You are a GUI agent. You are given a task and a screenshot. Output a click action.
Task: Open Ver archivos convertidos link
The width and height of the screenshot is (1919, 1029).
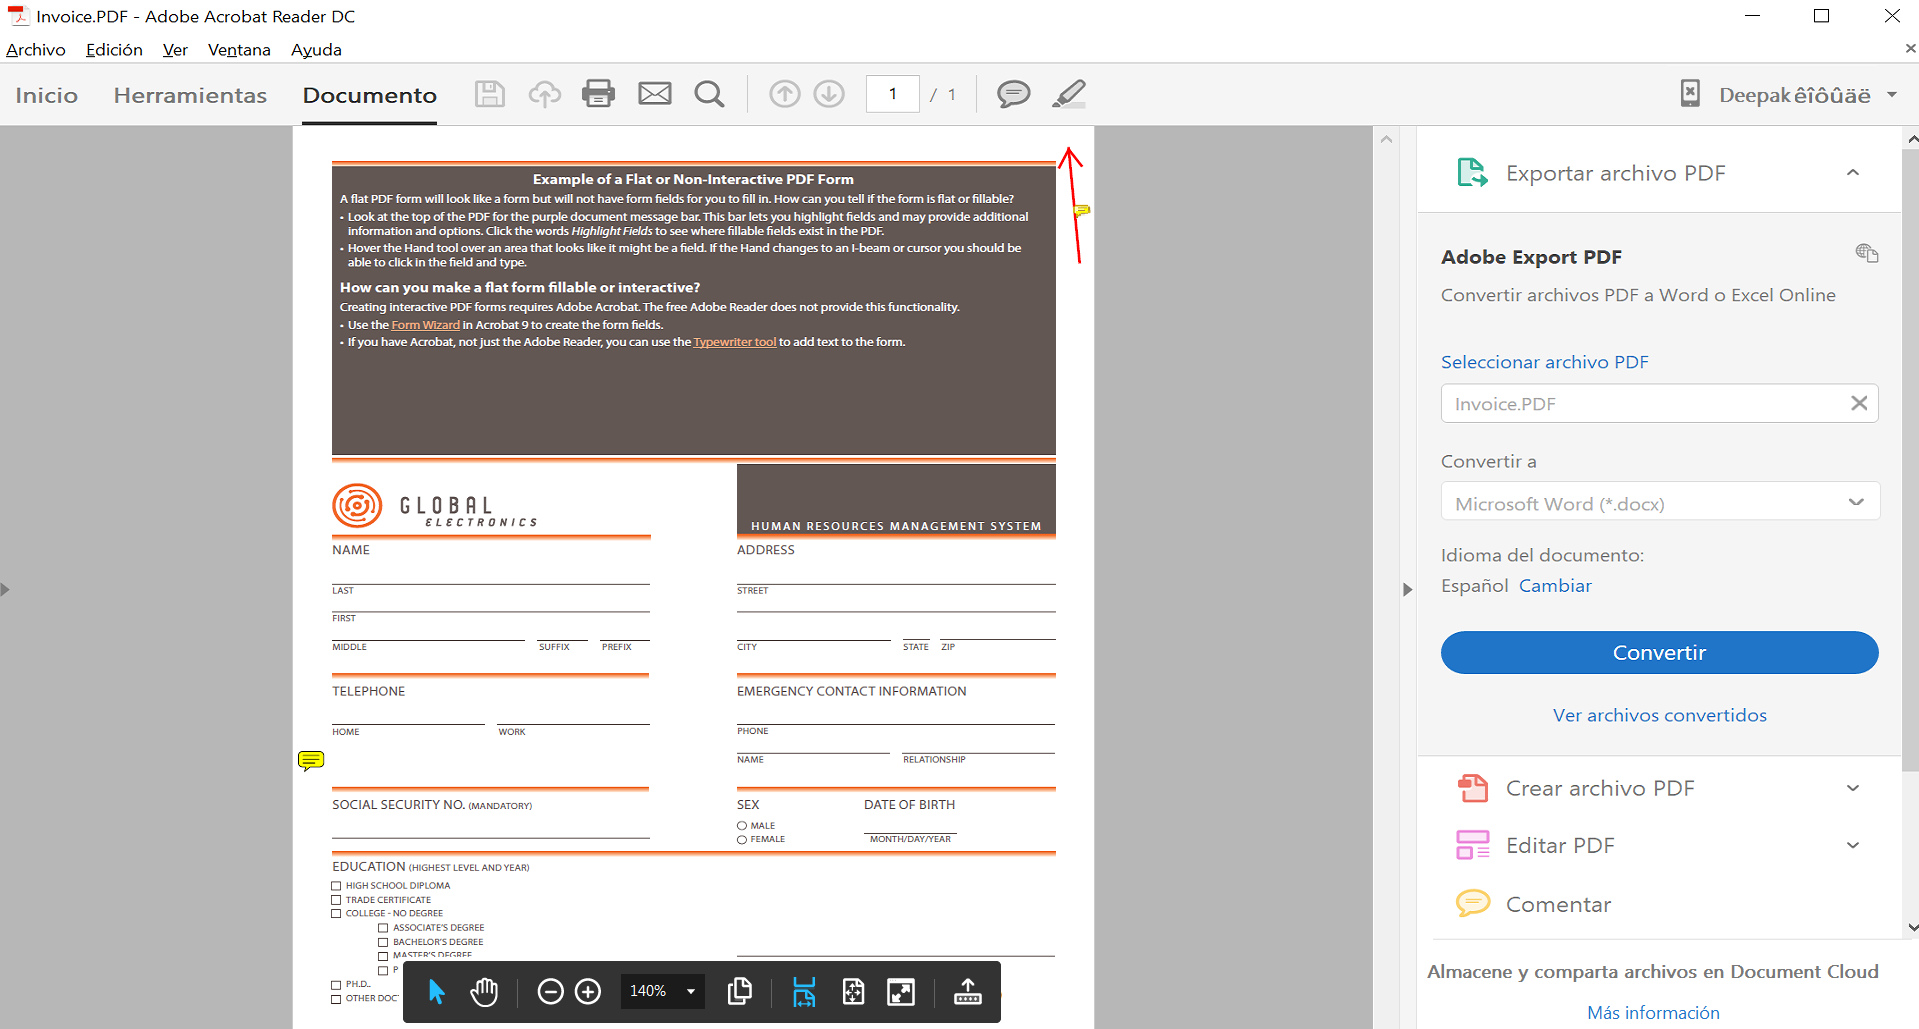point(1659,715)
